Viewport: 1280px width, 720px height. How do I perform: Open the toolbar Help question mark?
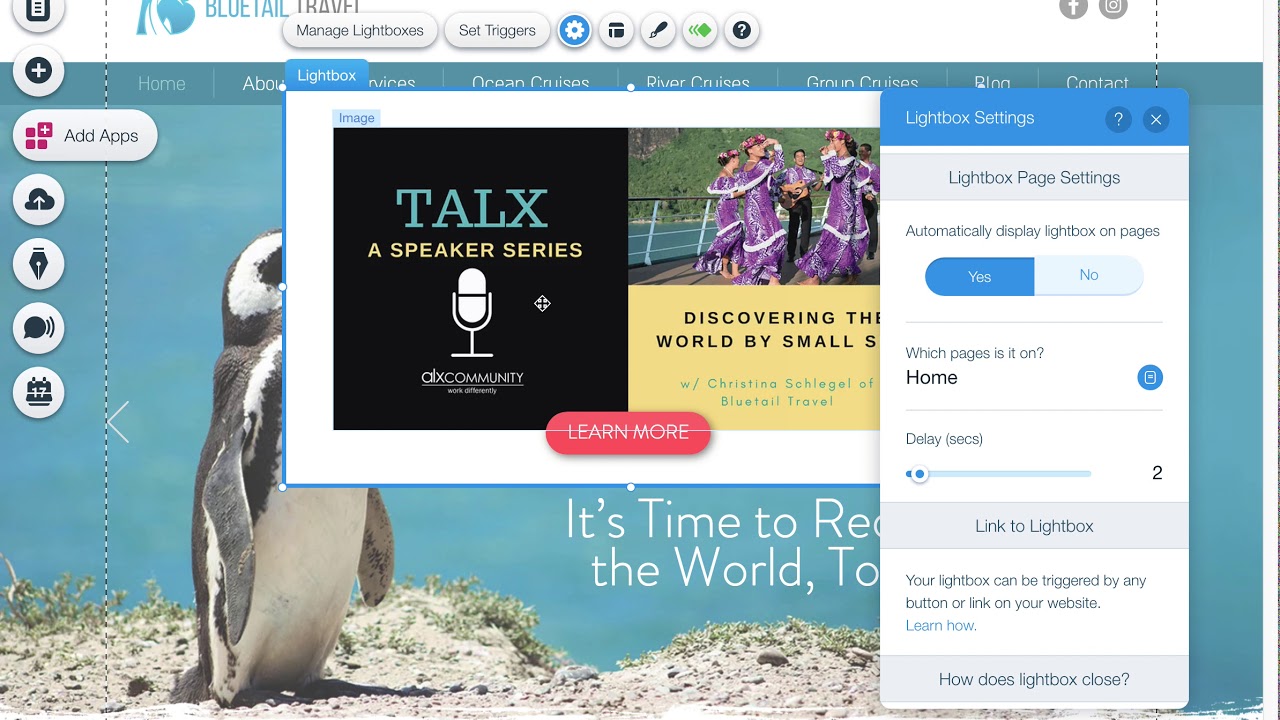(741, 30)
